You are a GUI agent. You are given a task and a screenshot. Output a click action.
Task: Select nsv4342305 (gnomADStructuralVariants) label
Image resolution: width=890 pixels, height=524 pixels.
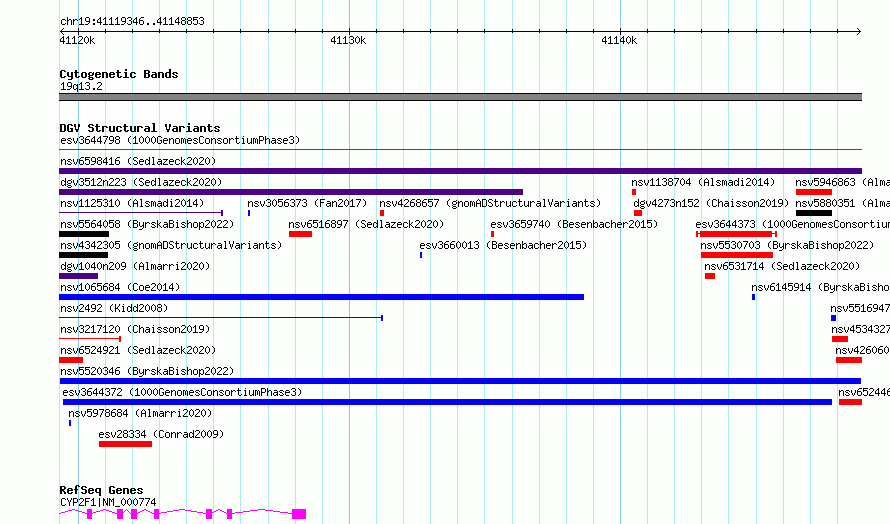pos(171,245)
